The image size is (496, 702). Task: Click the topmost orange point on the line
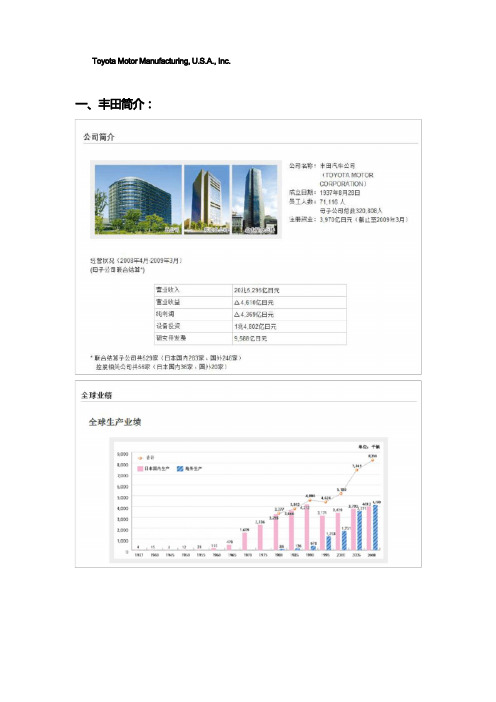coord(372,460)
